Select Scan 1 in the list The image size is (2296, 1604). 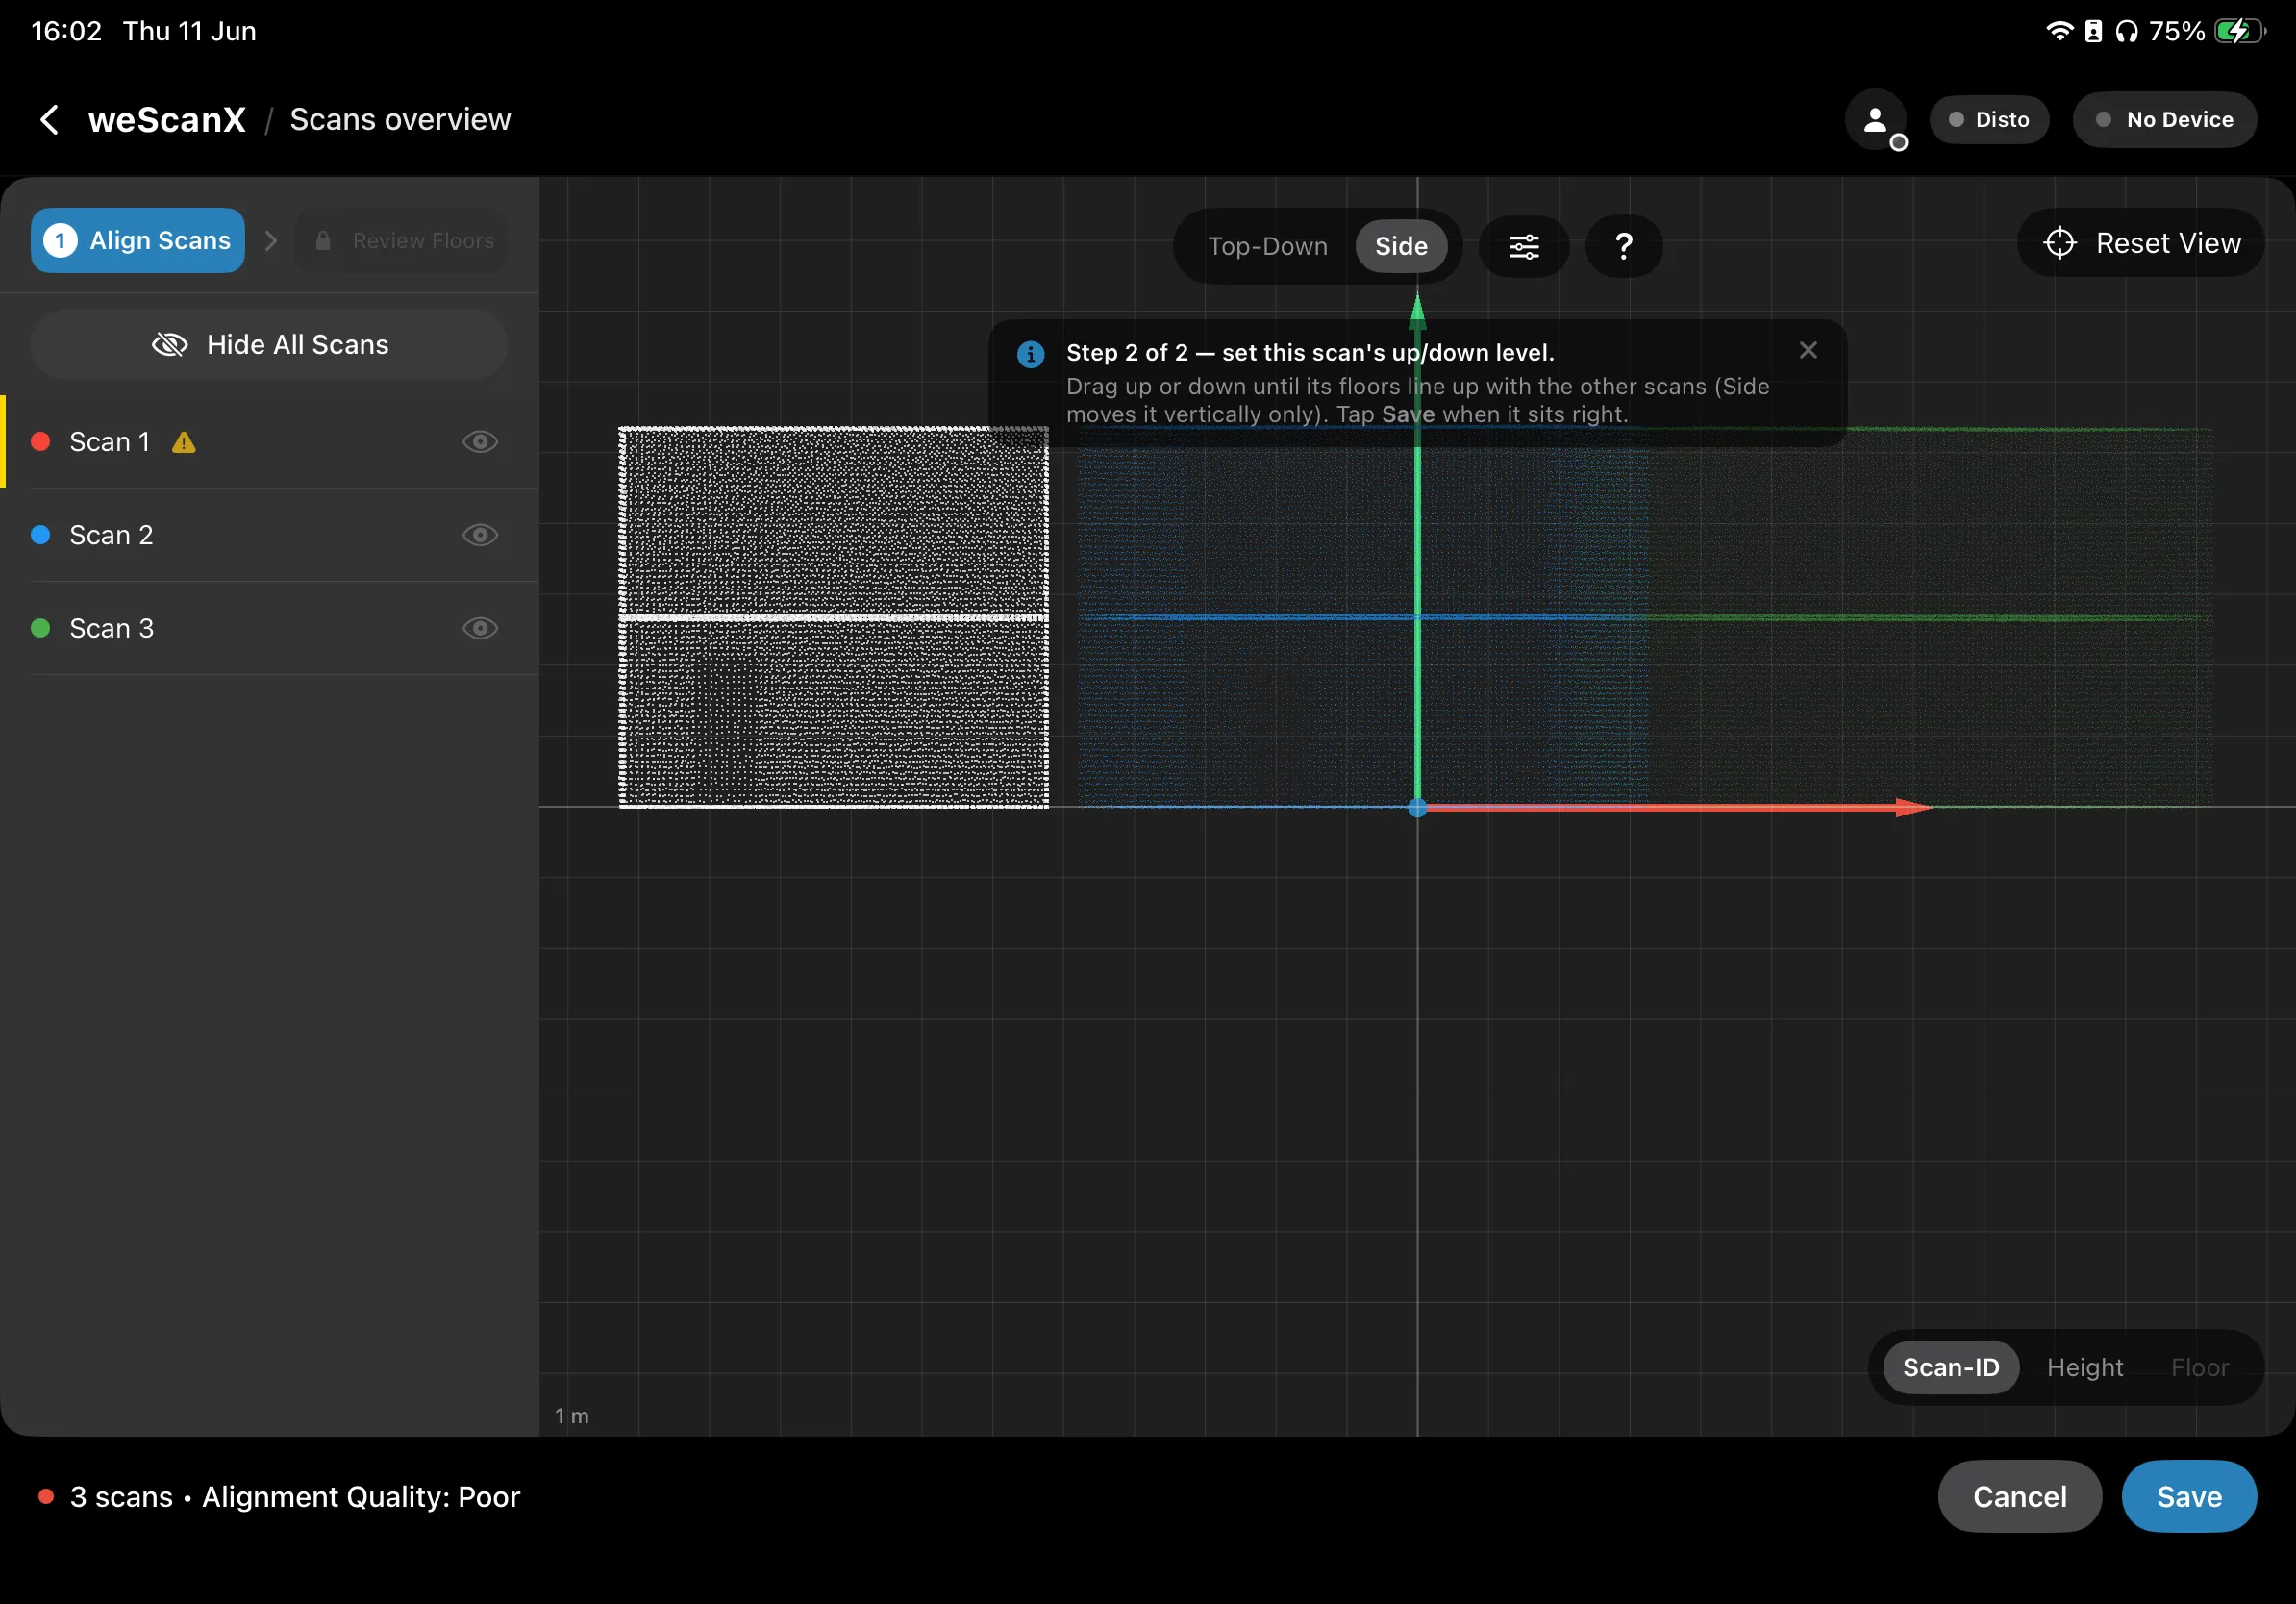pos(269,442)
